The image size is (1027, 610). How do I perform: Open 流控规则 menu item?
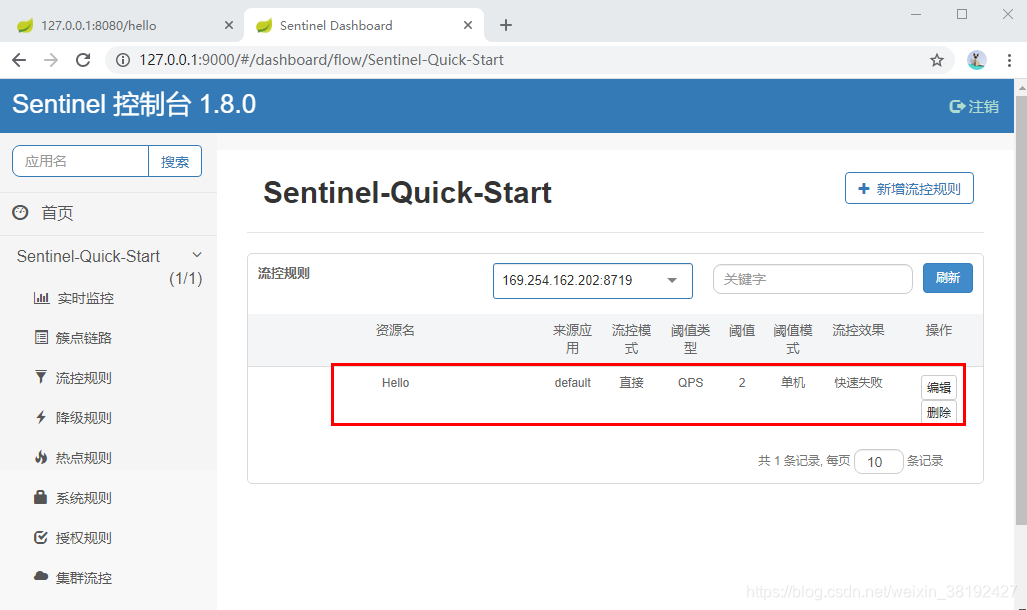pos(84,378)
